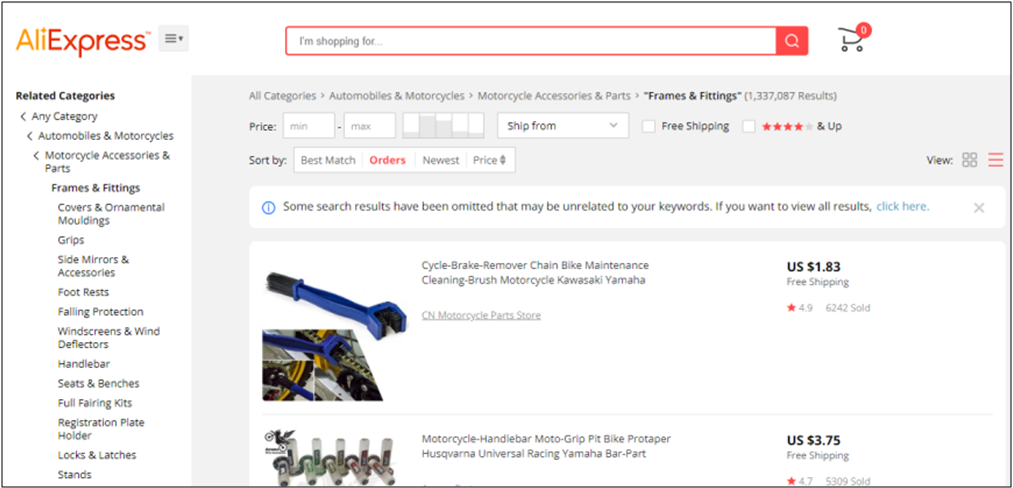The image size is (1013, 488).
Task: Open the Ship from dropdown
Action: pyautogui.click(x=563, y=126)
